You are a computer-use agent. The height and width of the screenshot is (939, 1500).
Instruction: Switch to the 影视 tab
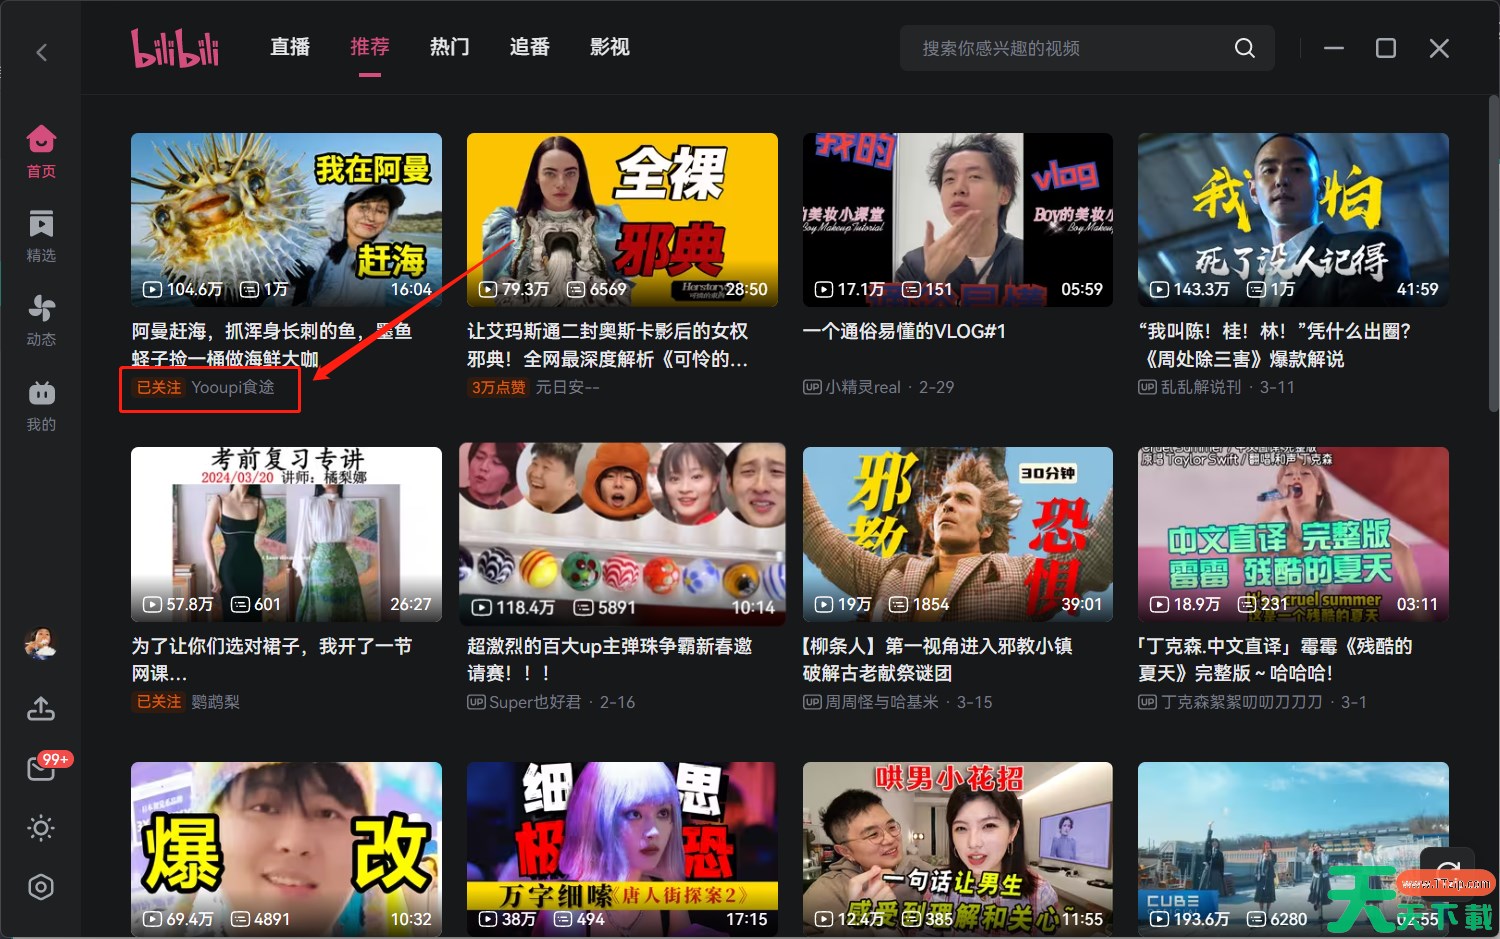tap(610, 47)
